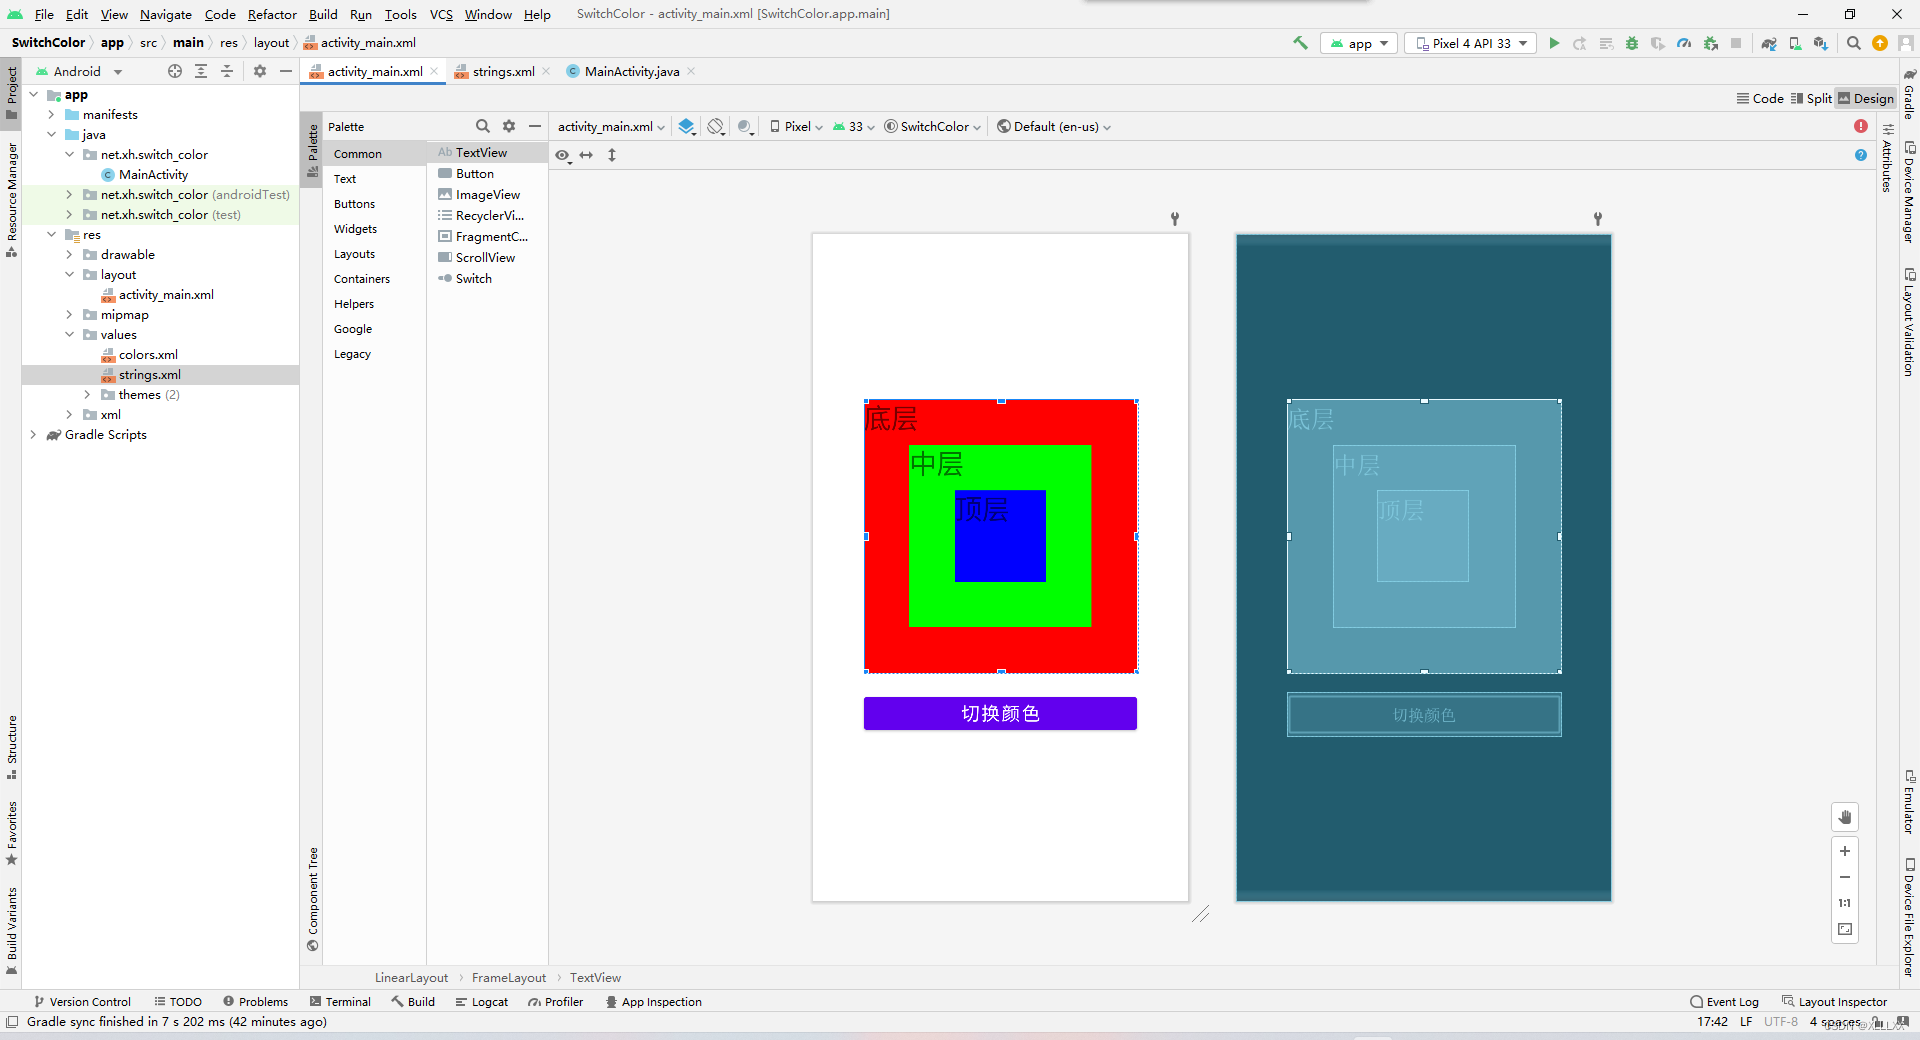Click the red error indicator icon
Image resolution: width=1920 pixels, height=1040 pixels.
(1861, 126)
